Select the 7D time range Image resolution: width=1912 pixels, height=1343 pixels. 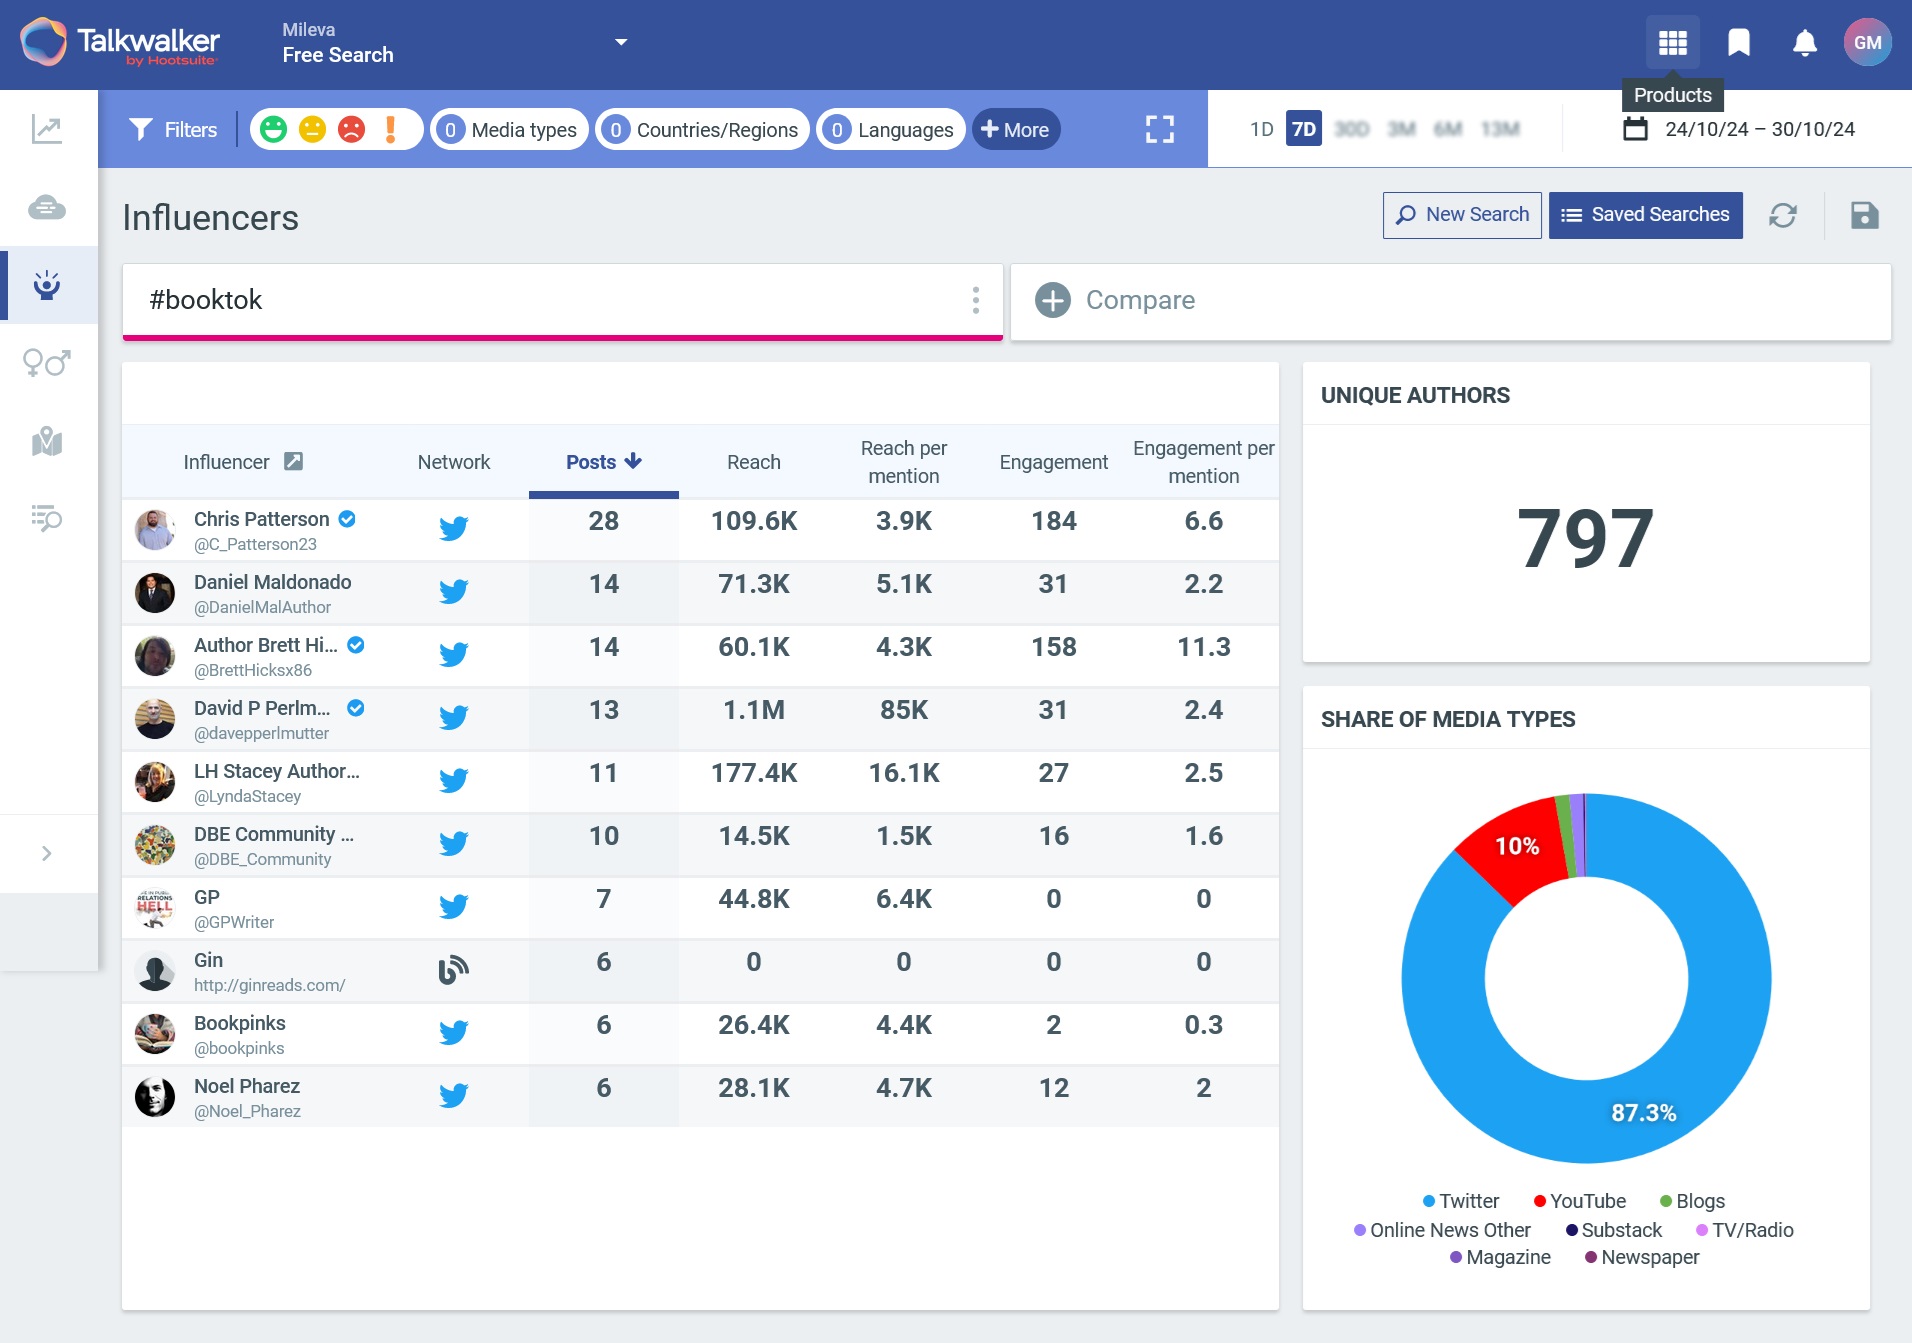1303,129
